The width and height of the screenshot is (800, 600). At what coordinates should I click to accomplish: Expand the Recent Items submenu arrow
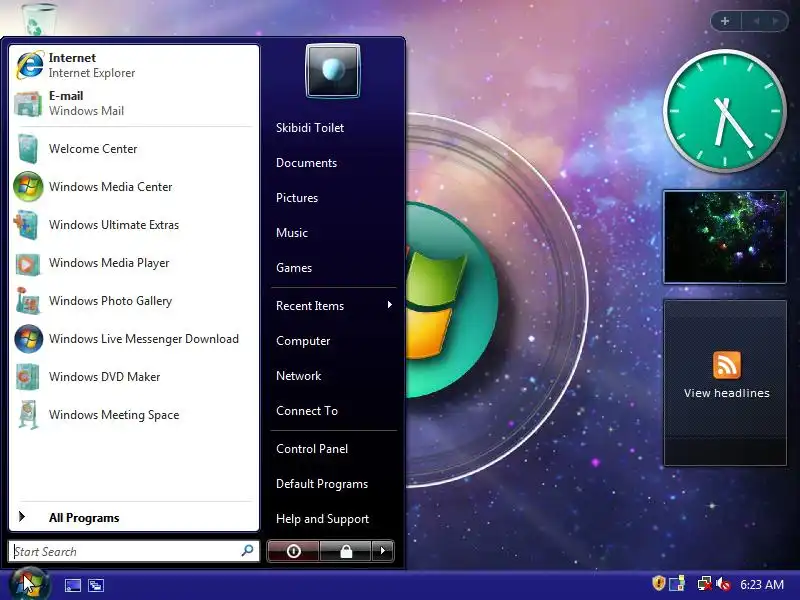click(390, 305)
